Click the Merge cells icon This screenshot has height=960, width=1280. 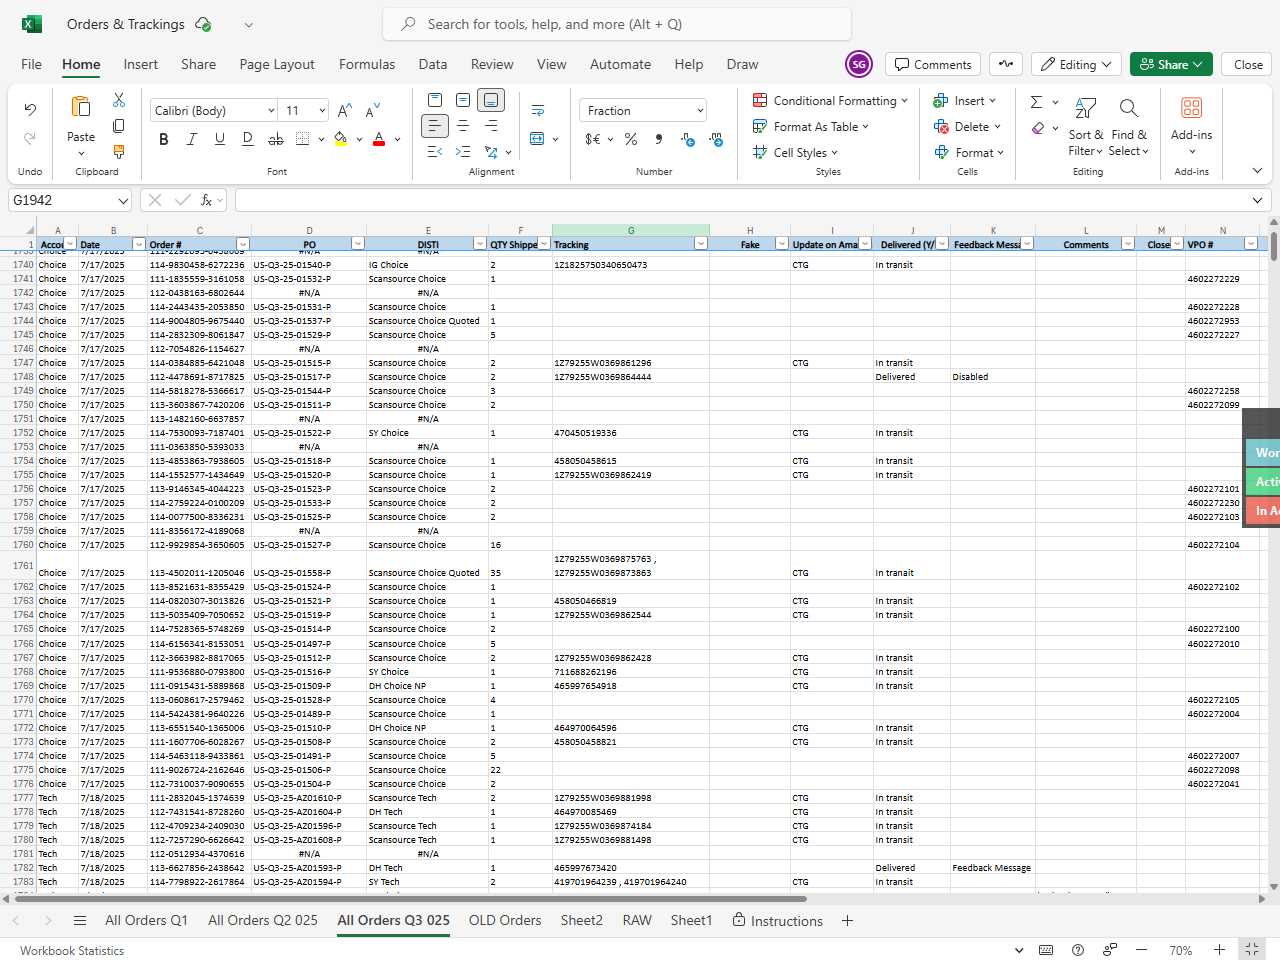[x=537, y=139]
